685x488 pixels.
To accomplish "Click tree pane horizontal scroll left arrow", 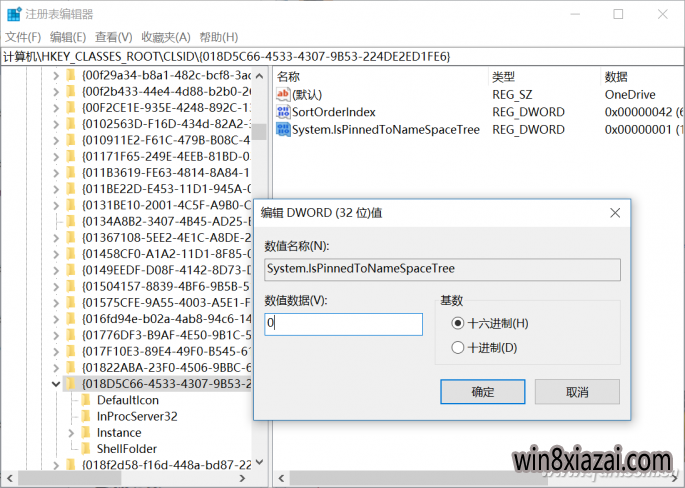I will pyautogui.click(x=10, y=478).
